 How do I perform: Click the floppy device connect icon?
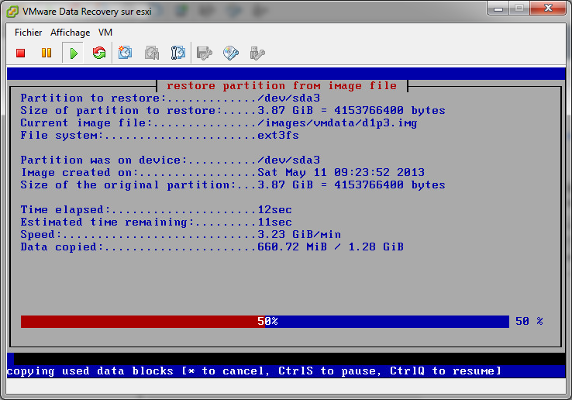tap(204, 53)
